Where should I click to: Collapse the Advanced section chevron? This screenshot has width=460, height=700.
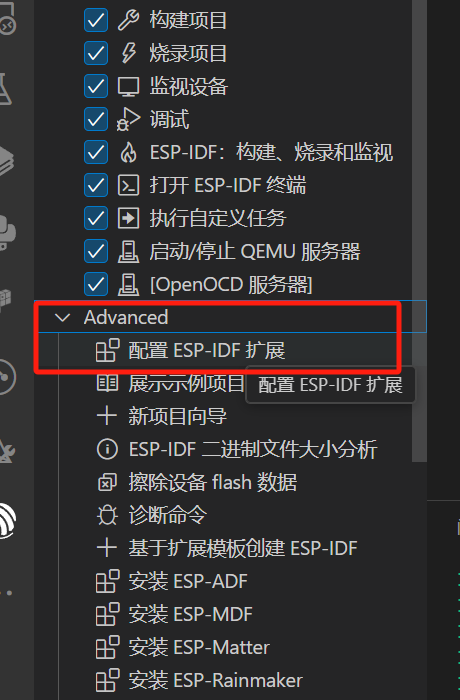(x=62, y=317)
